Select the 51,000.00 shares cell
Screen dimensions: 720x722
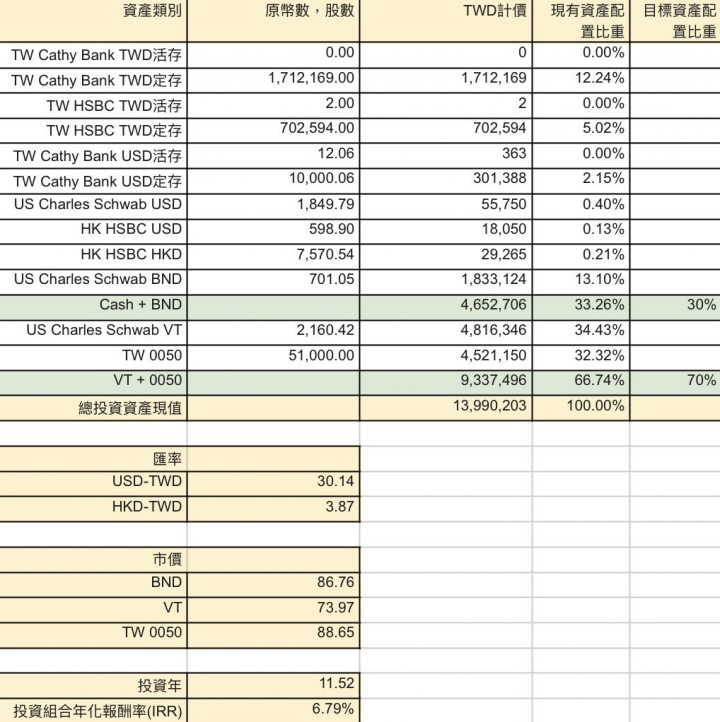pyautogui.click(x=273, y=357)
